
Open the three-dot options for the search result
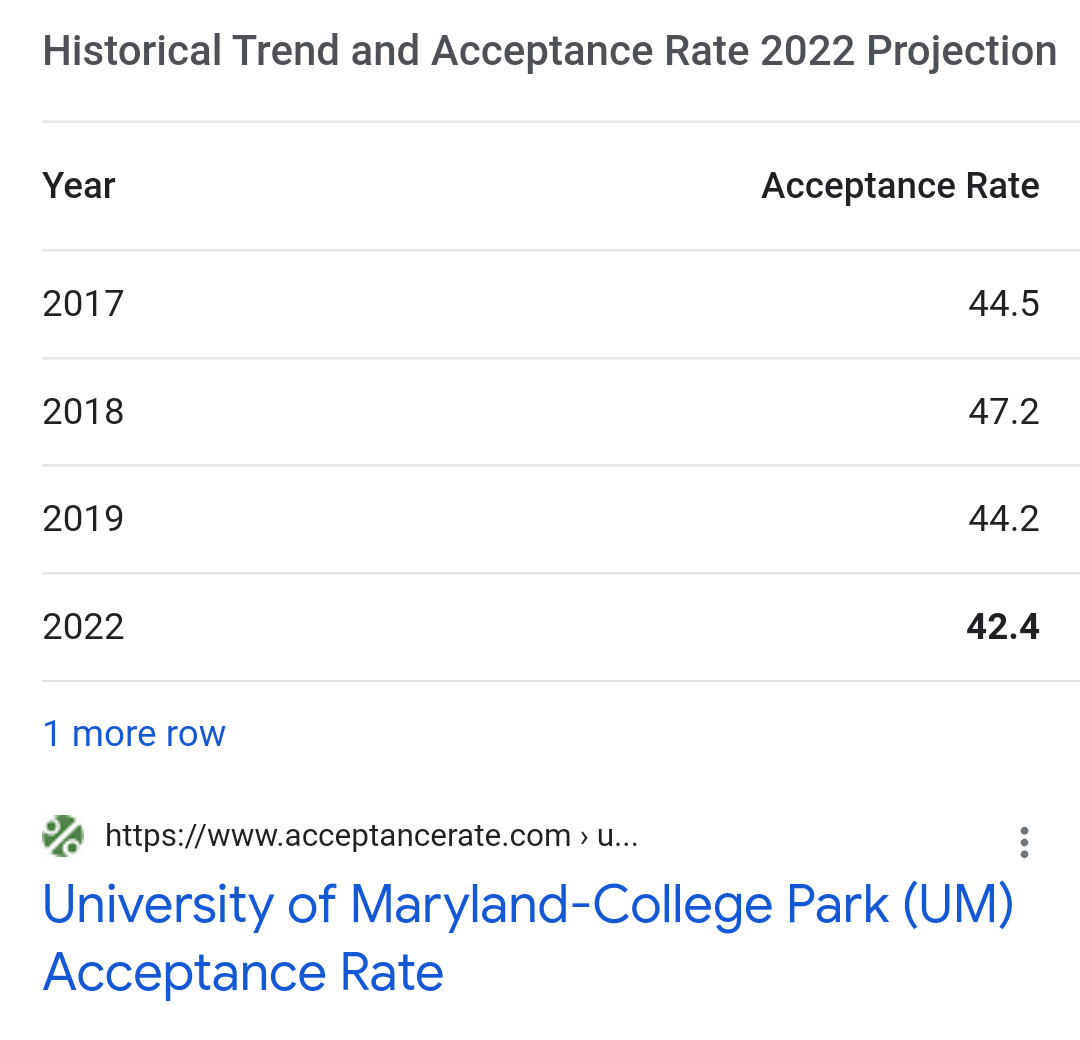point(1023,842)
